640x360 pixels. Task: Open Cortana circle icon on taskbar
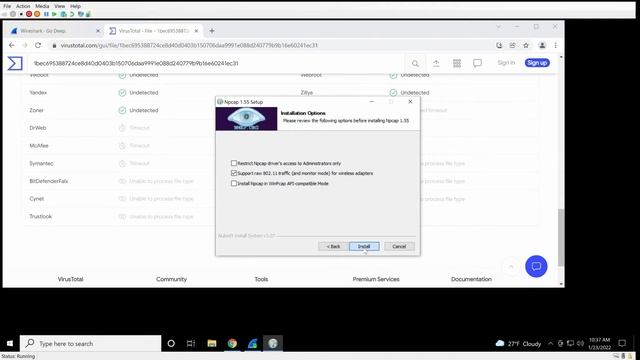[x=171, y=343]
